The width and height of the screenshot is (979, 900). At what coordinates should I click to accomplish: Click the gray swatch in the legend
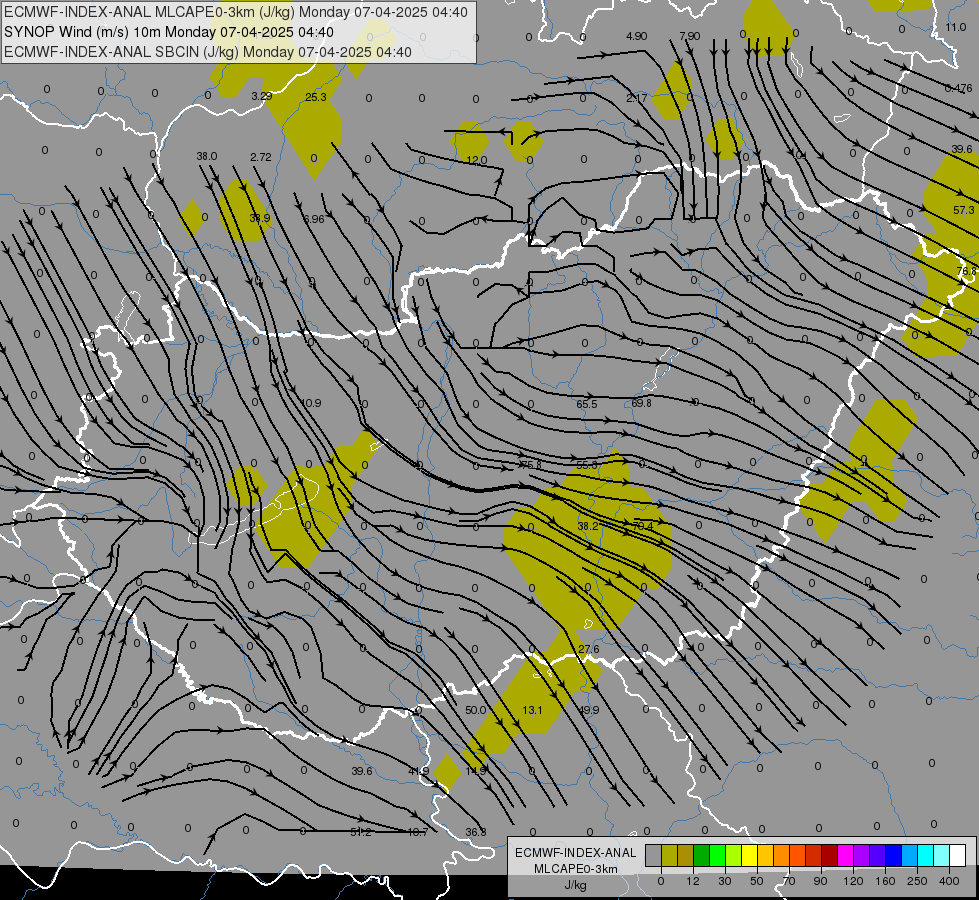tap(654, 855)
